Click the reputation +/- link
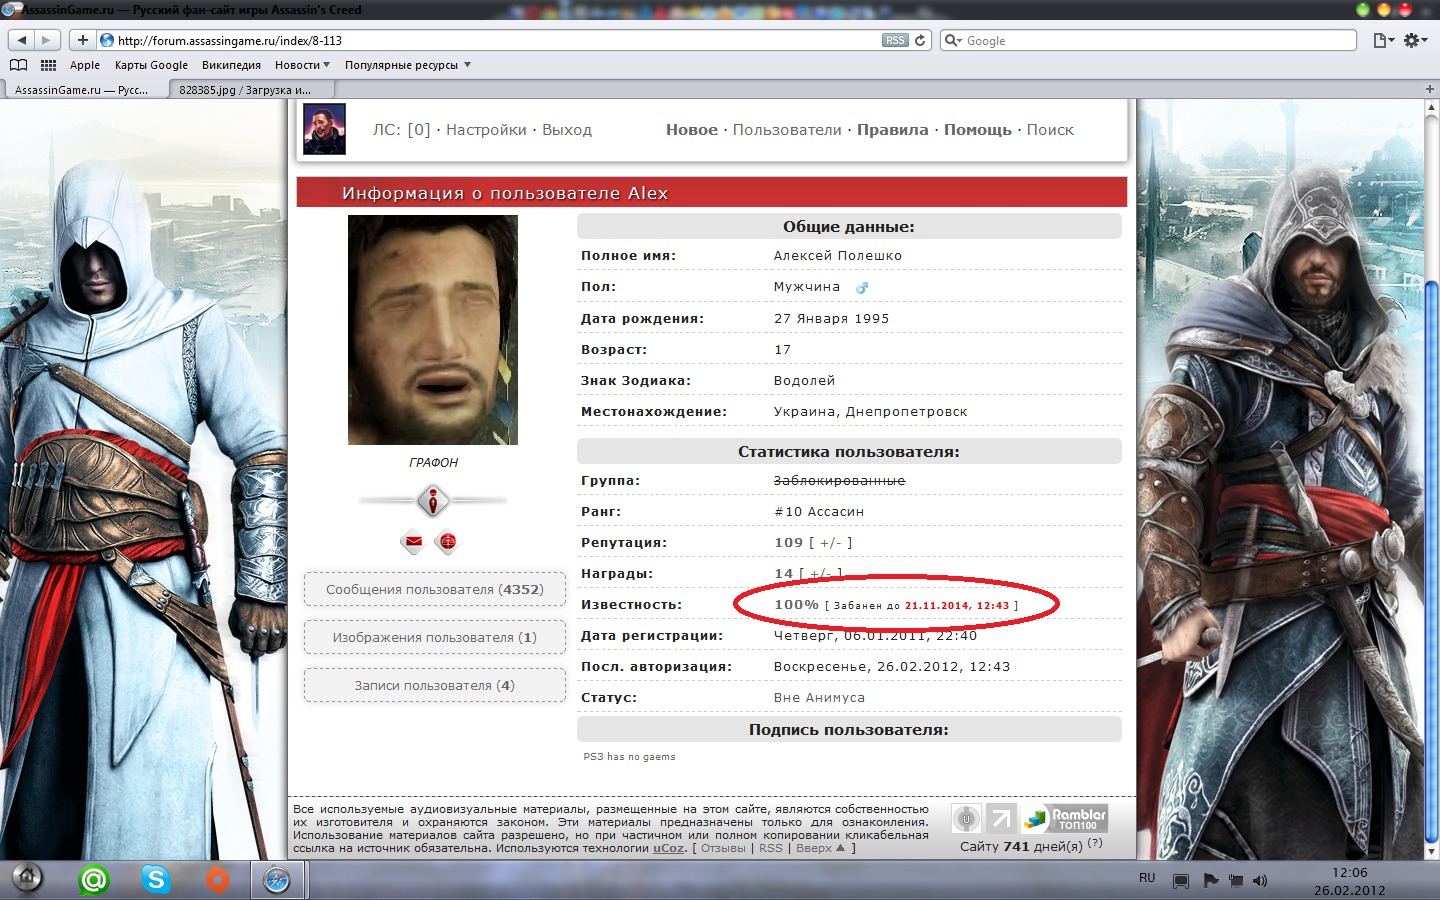The width and height of the screenshot is (1440, 900). pyautogui.click(x=830, y=543)
